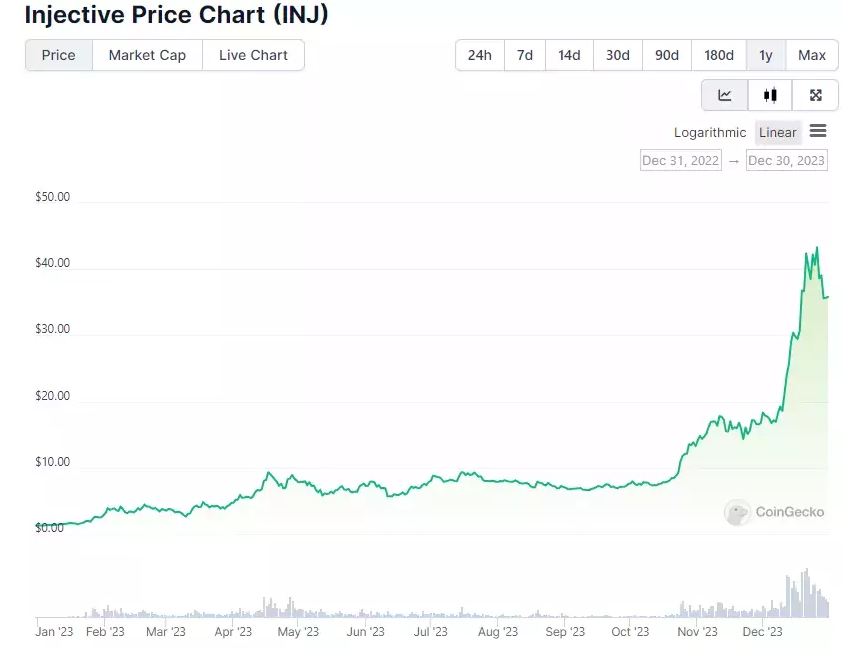Select the 180d time range
Screen dimensions: 842x648
(x=719, y=55)
